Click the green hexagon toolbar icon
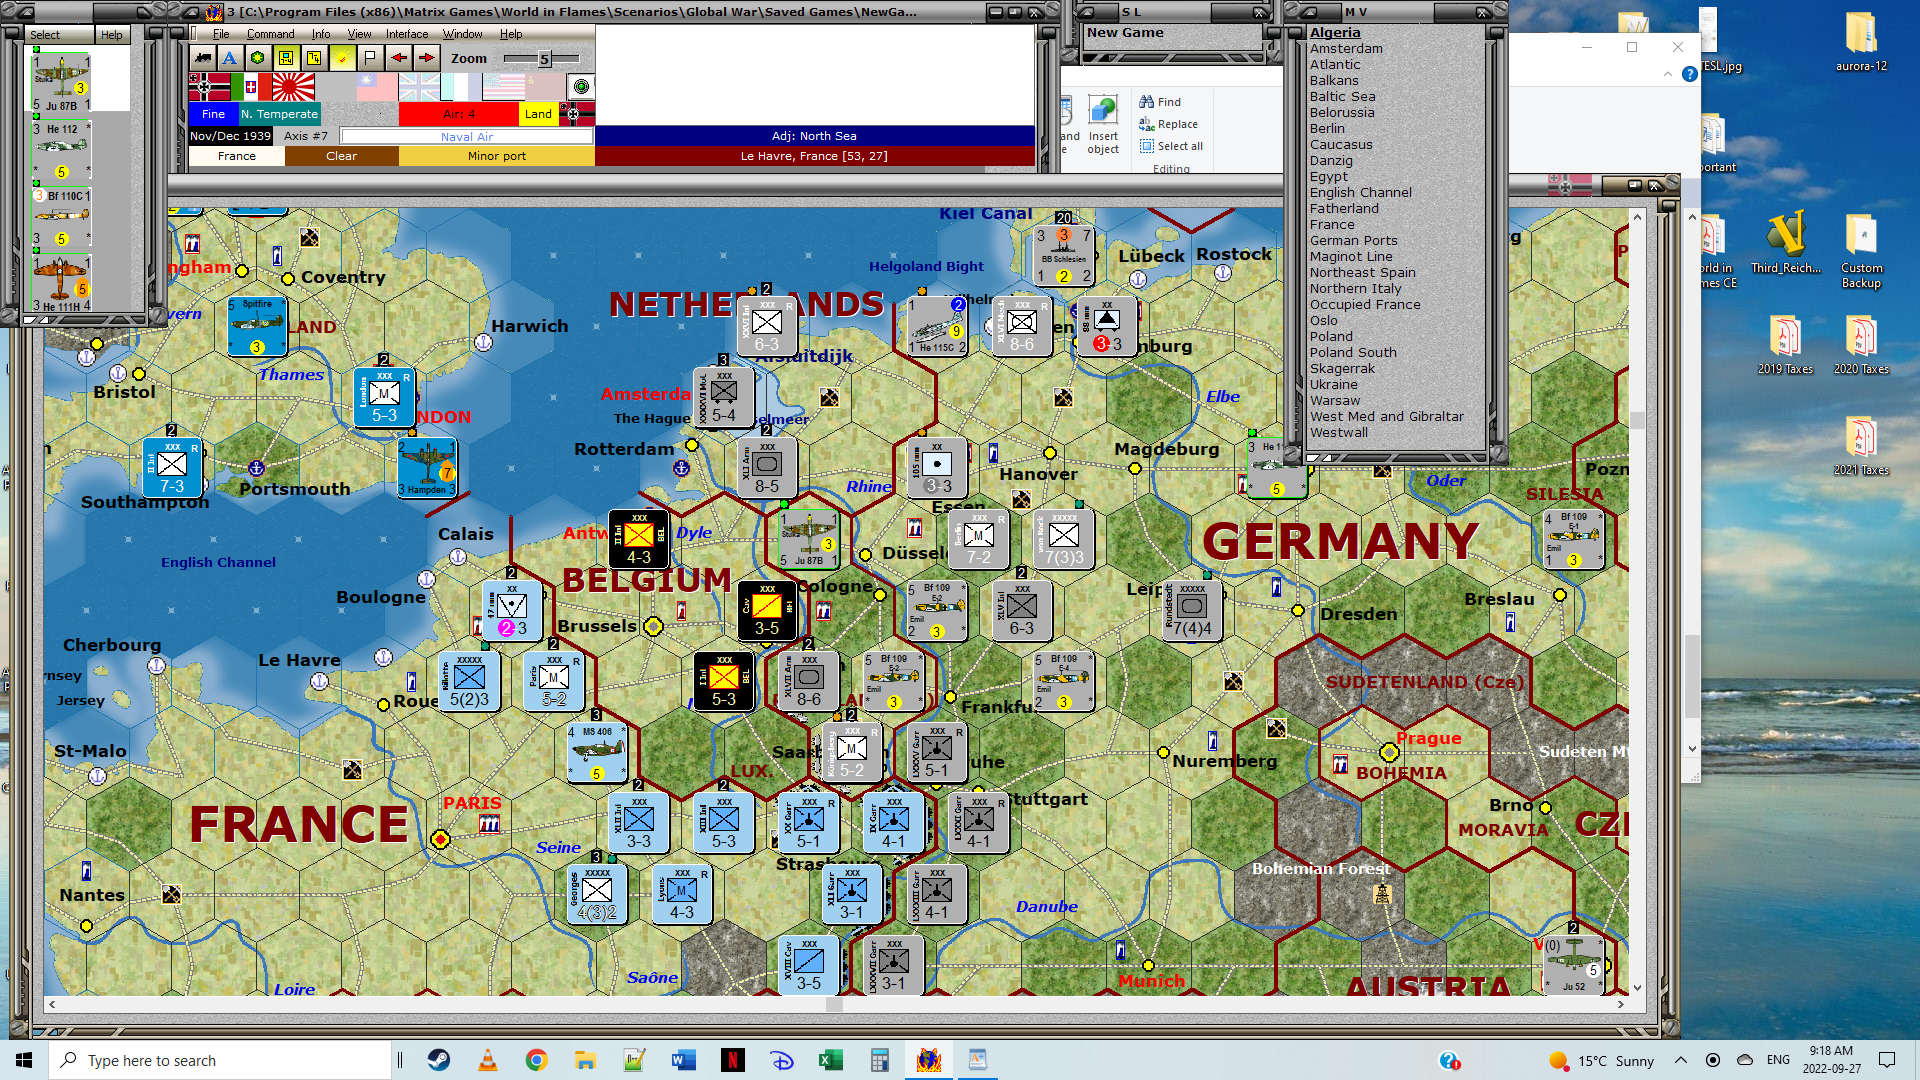 click(257, 58)
